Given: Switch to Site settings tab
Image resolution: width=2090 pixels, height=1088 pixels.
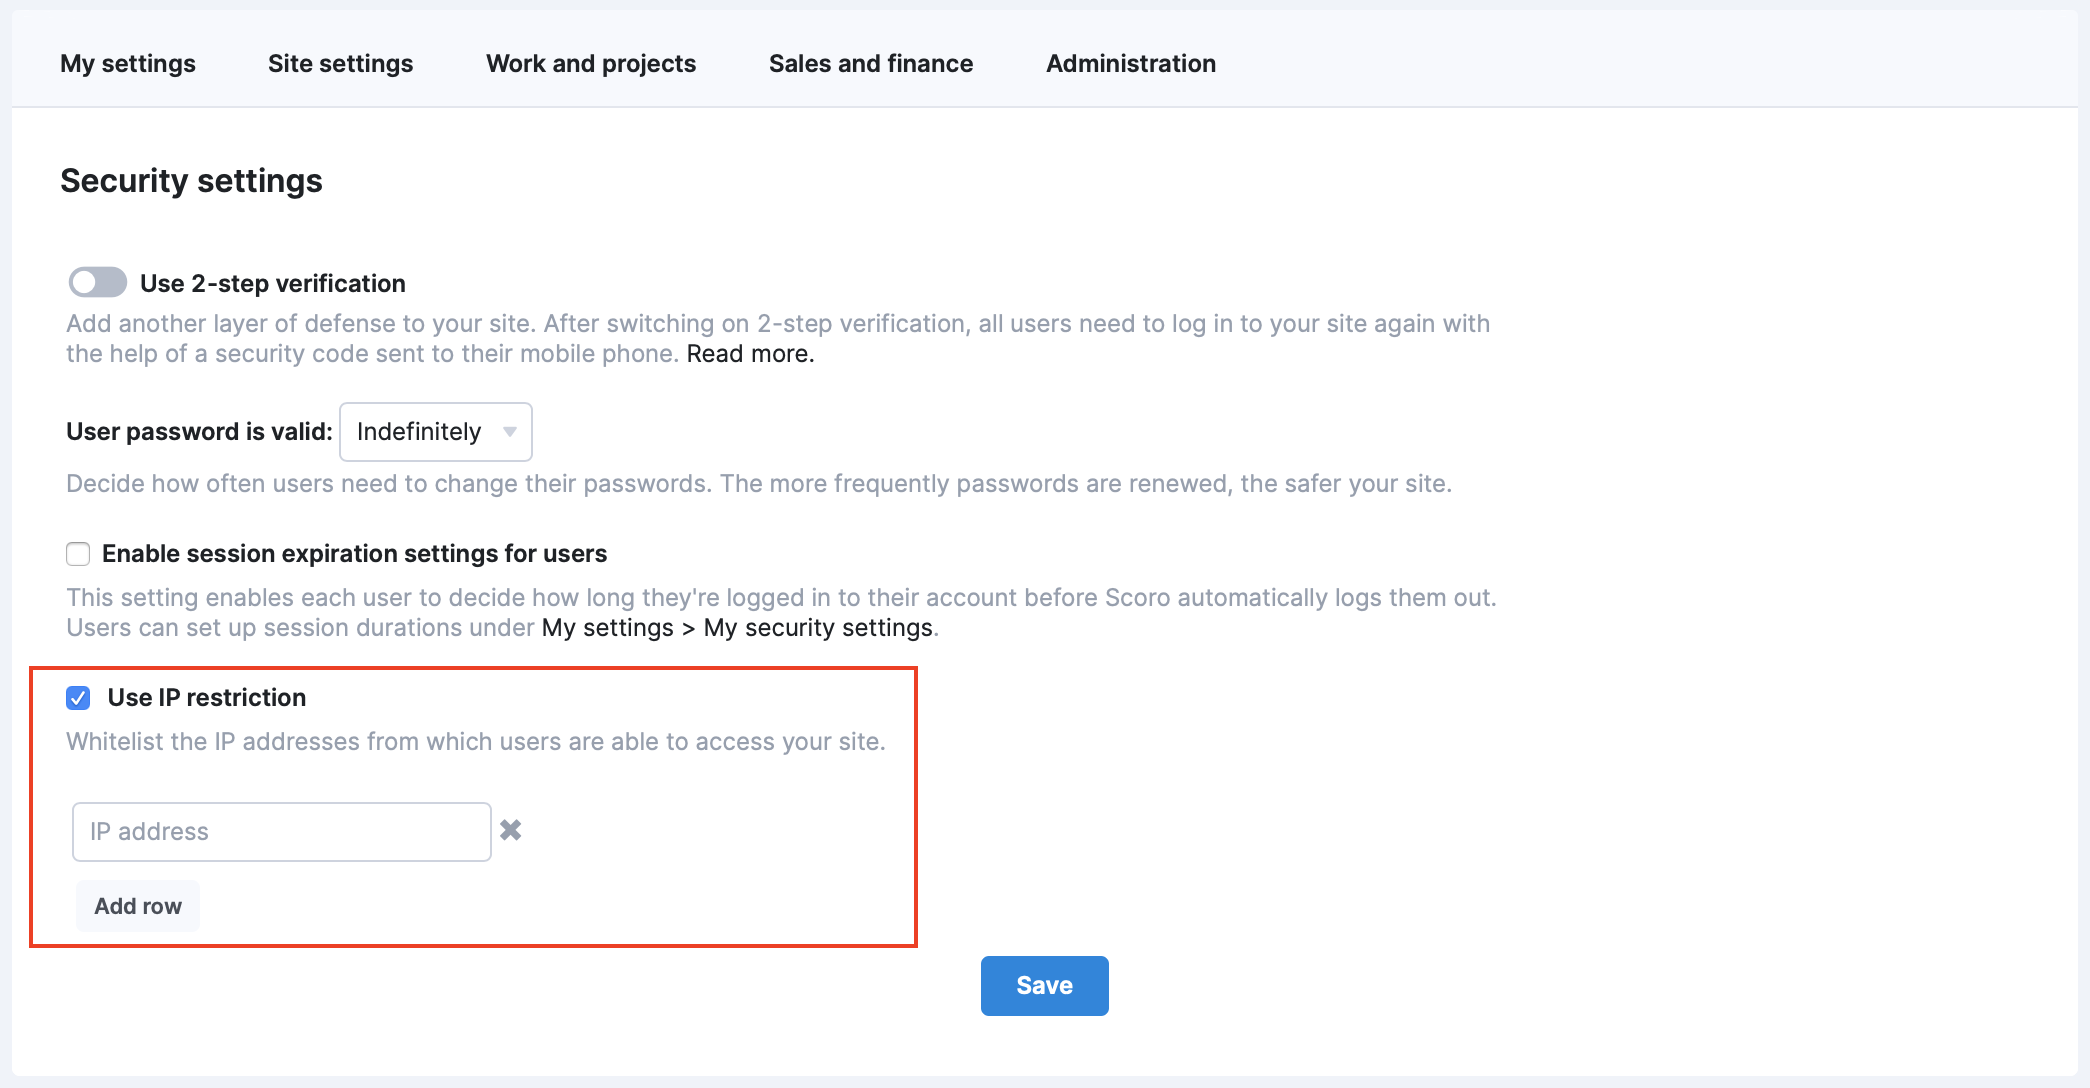Looking at the screenshot, I should pyautogui.click(x=340, y=64).
